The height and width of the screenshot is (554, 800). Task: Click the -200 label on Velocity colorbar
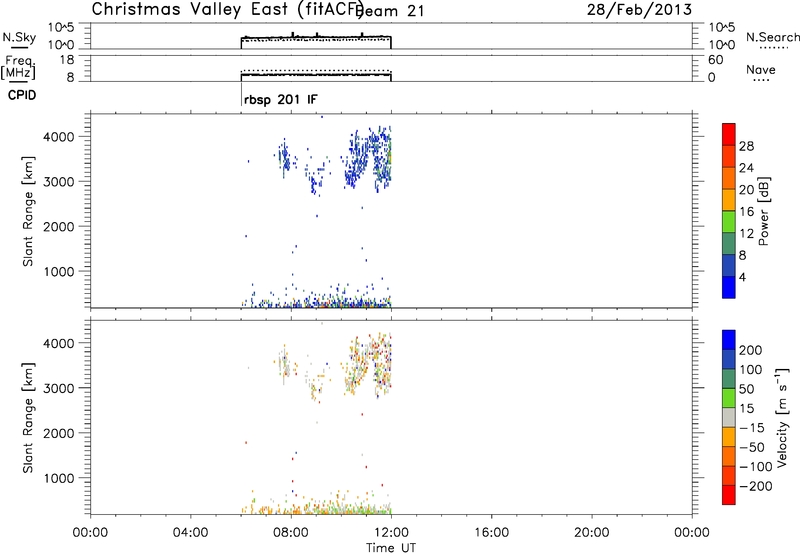(x=755, y=486)
